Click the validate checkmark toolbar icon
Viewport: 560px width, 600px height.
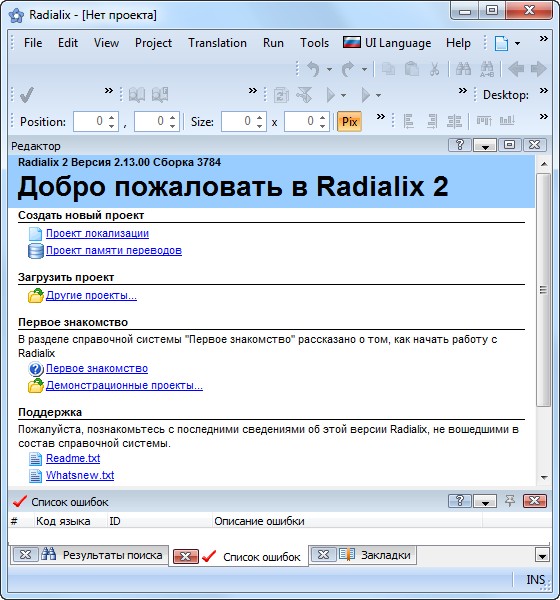(27, 95)
